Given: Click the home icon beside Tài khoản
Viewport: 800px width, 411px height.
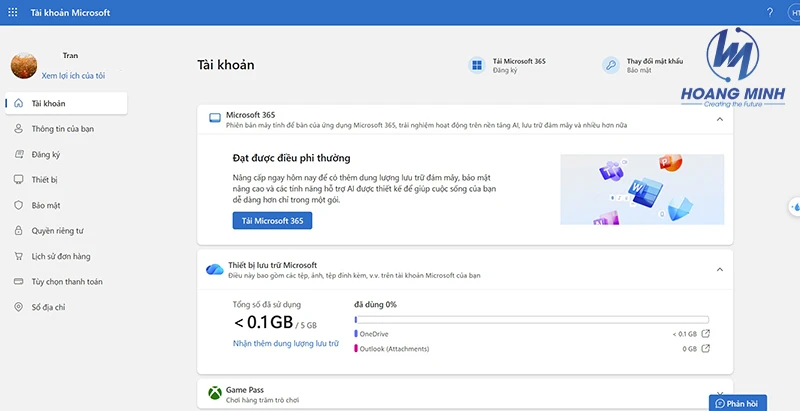Looking at the screenshot, I should [18, 103].
